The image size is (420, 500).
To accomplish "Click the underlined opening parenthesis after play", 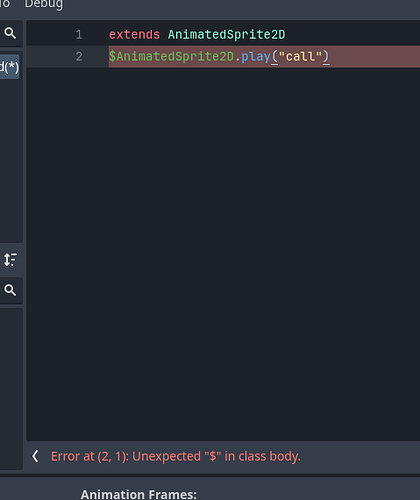I will 274,57.
